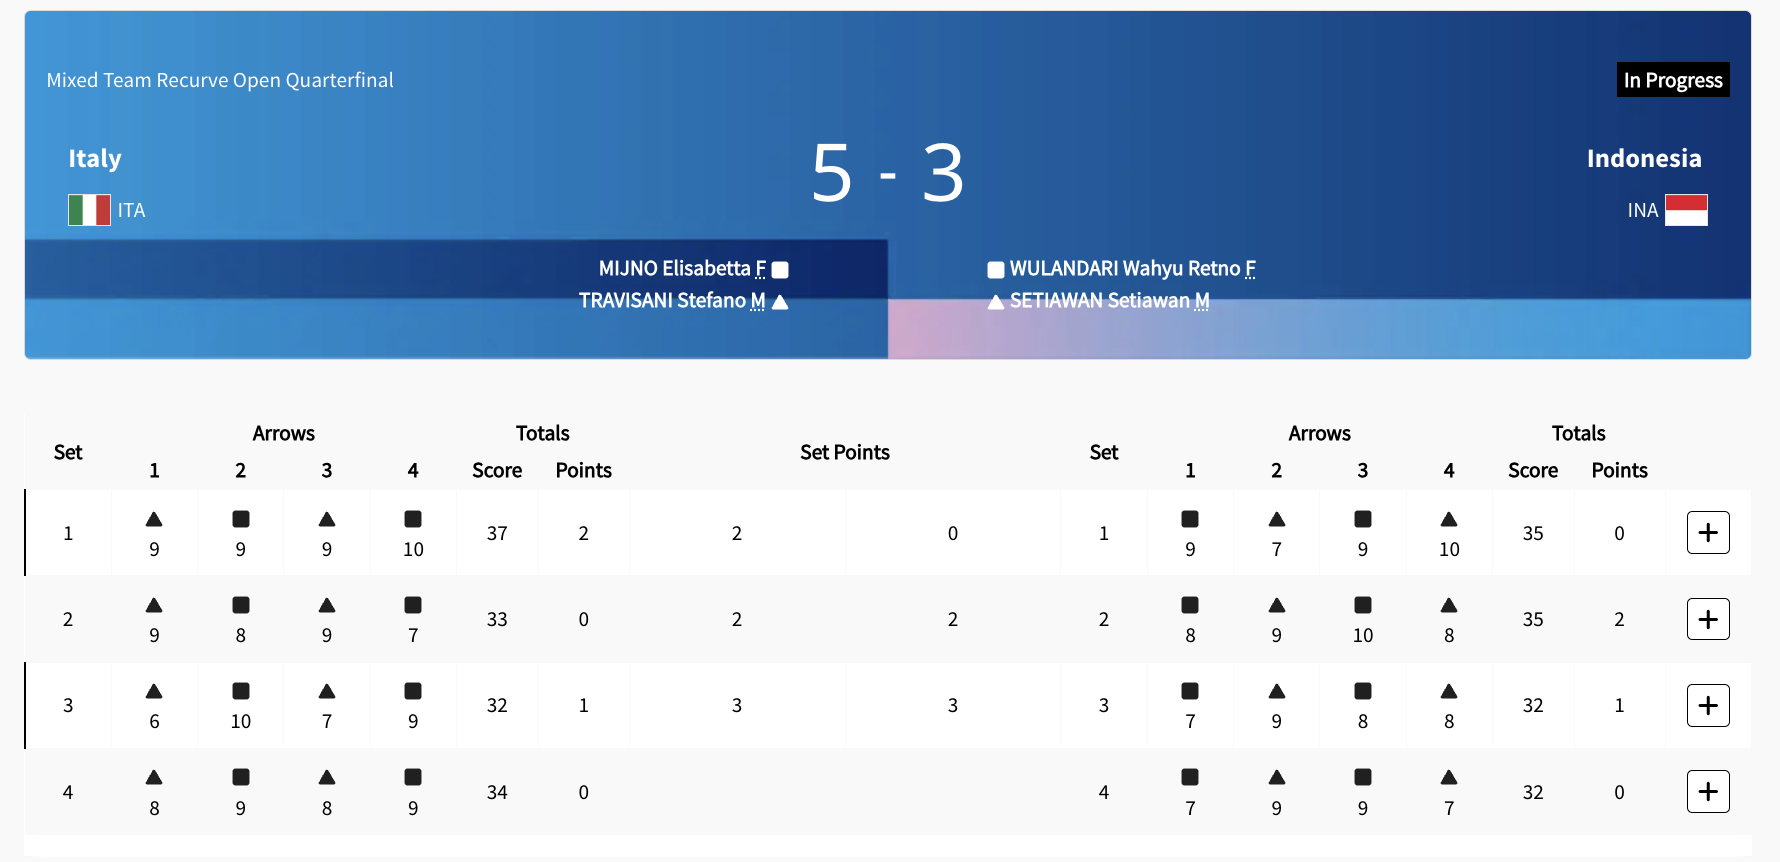Click square marker beside WULANDARI Wahyu Retno
This screenshot has width=1780, height=862.
click(x=995, y=270)
